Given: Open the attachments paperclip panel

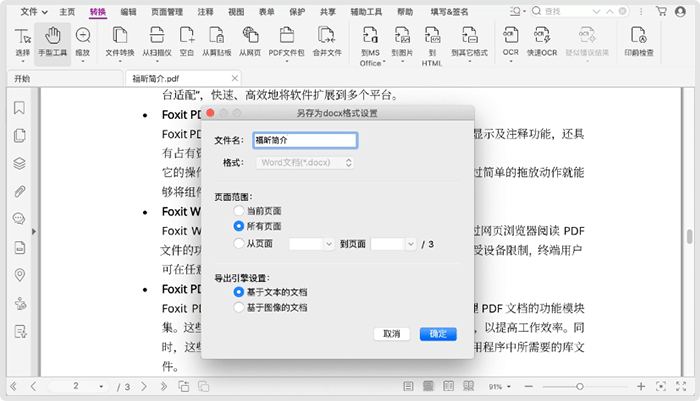Looking at the screenshot, I should coord(19,192).
